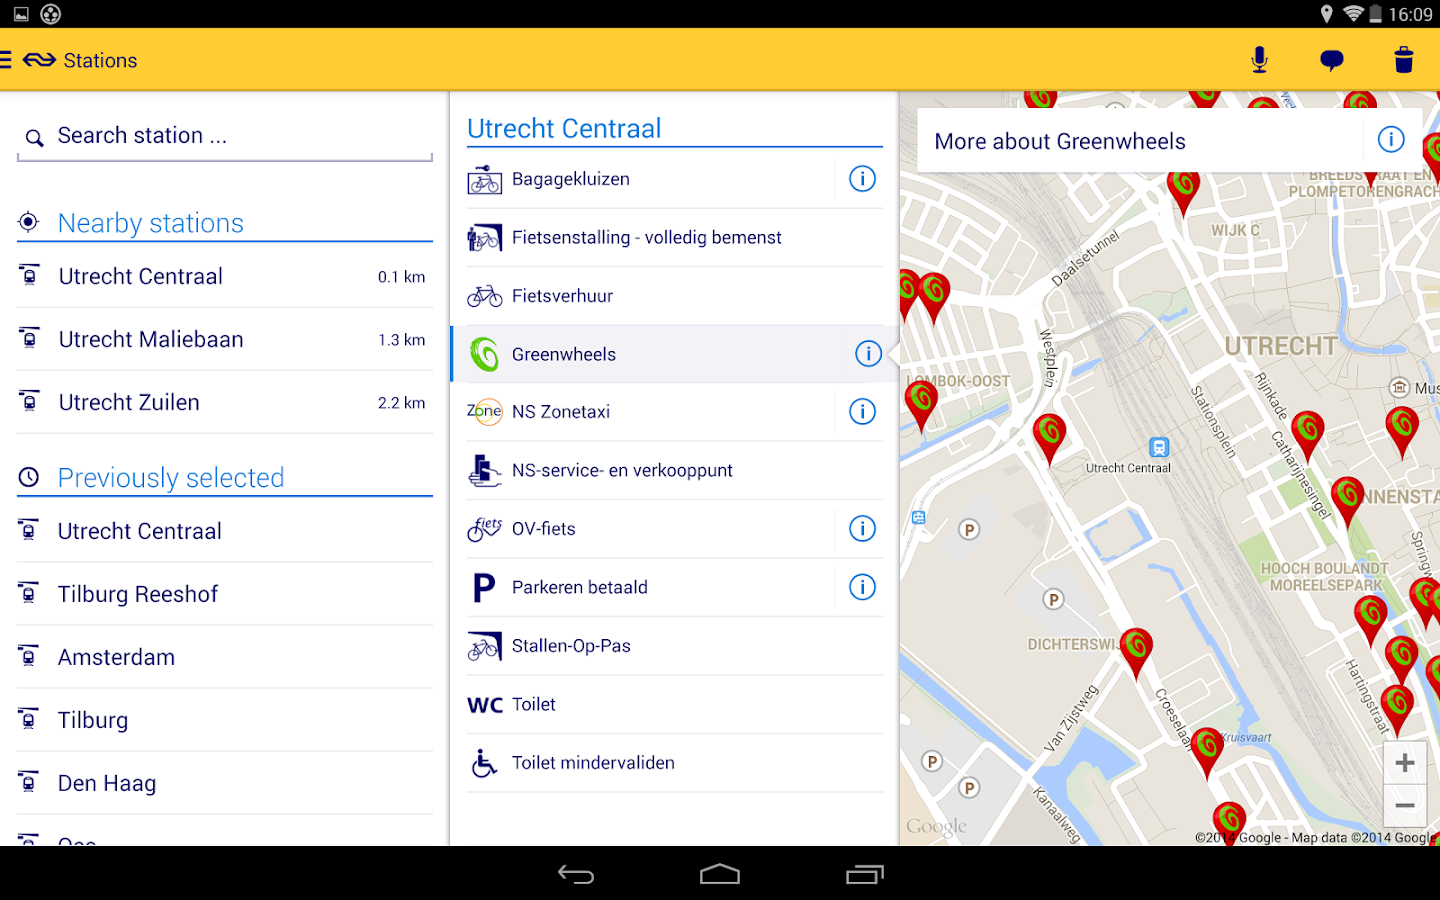The height and width of the screenshot is (900, 1440).
Task: Expand info for More about Greenwheels
Action: coord(1390,140)
